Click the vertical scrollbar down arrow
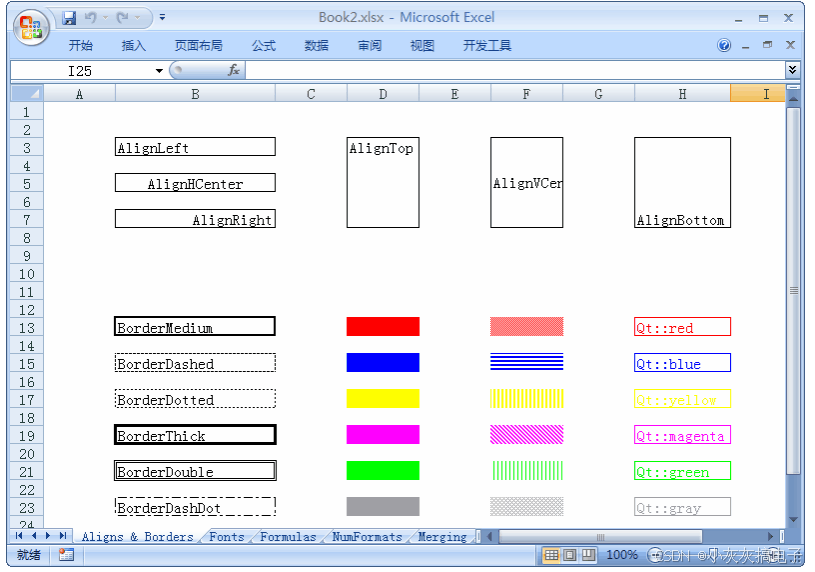The width and height of the screenshot is (815, 572). pyautogui.click(x=793, y=519)
